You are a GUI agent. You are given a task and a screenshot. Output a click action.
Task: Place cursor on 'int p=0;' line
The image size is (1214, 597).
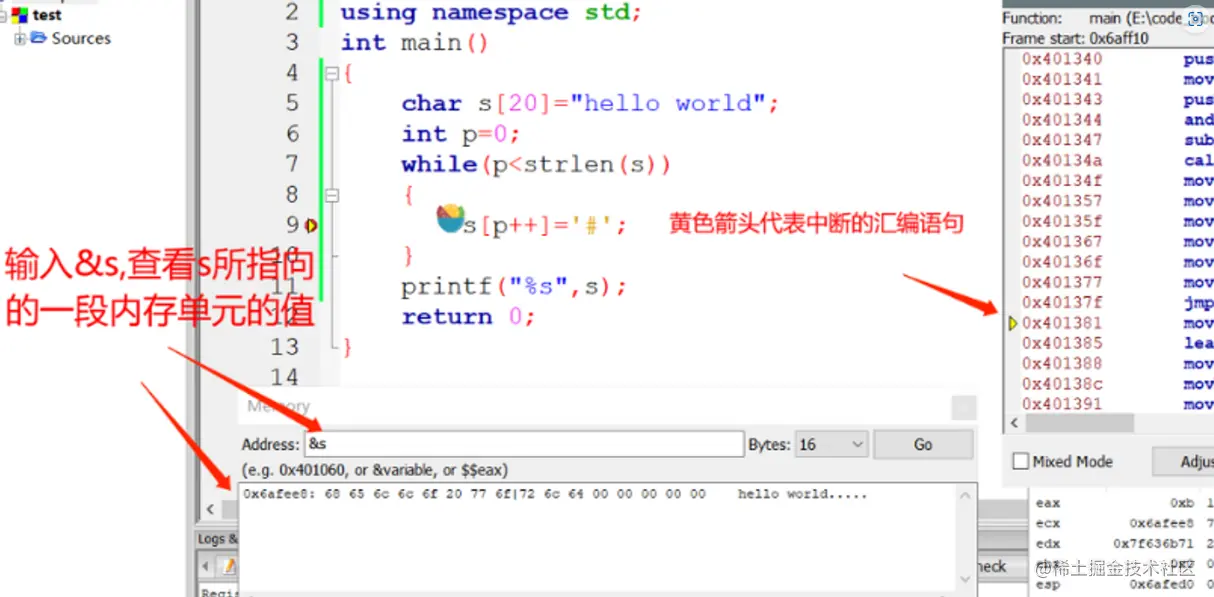coord(461,134)
